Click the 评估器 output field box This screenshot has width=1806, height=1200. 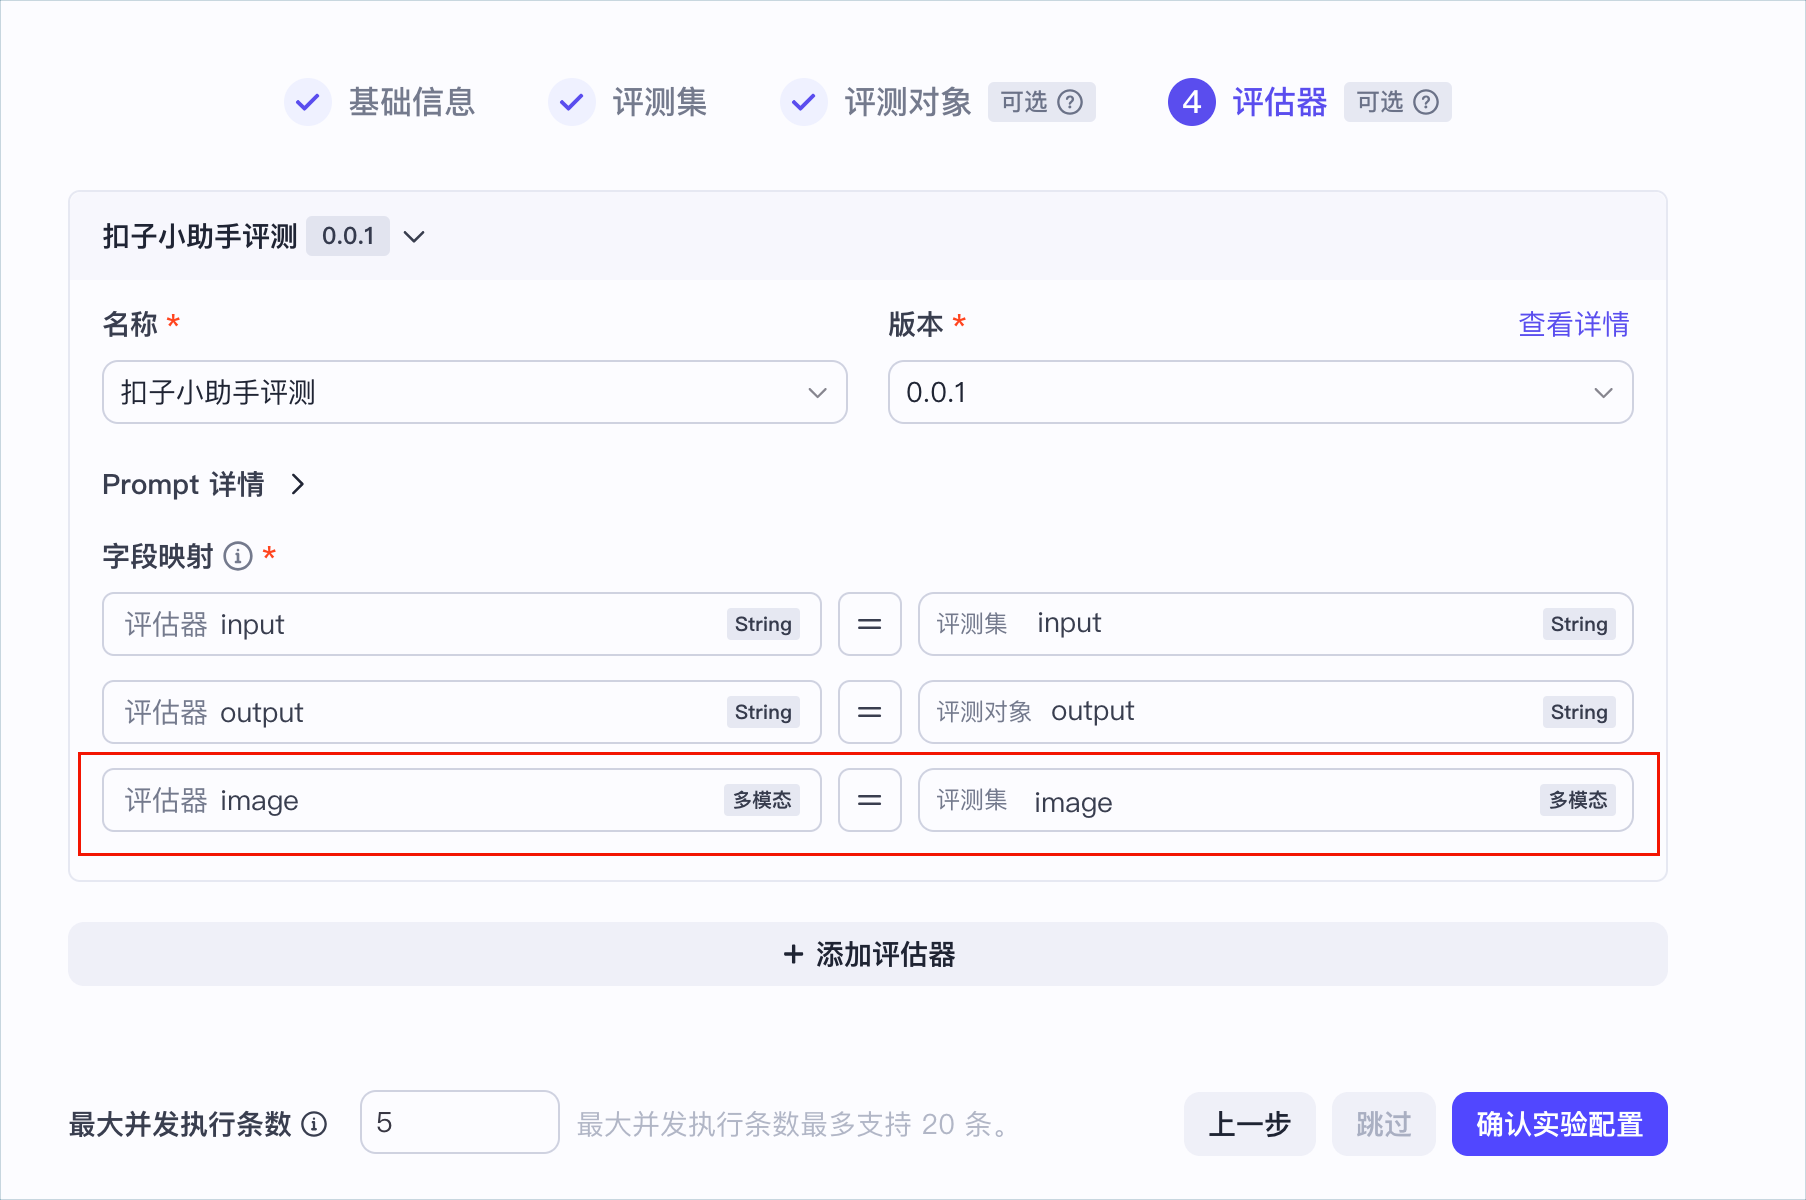462,712
